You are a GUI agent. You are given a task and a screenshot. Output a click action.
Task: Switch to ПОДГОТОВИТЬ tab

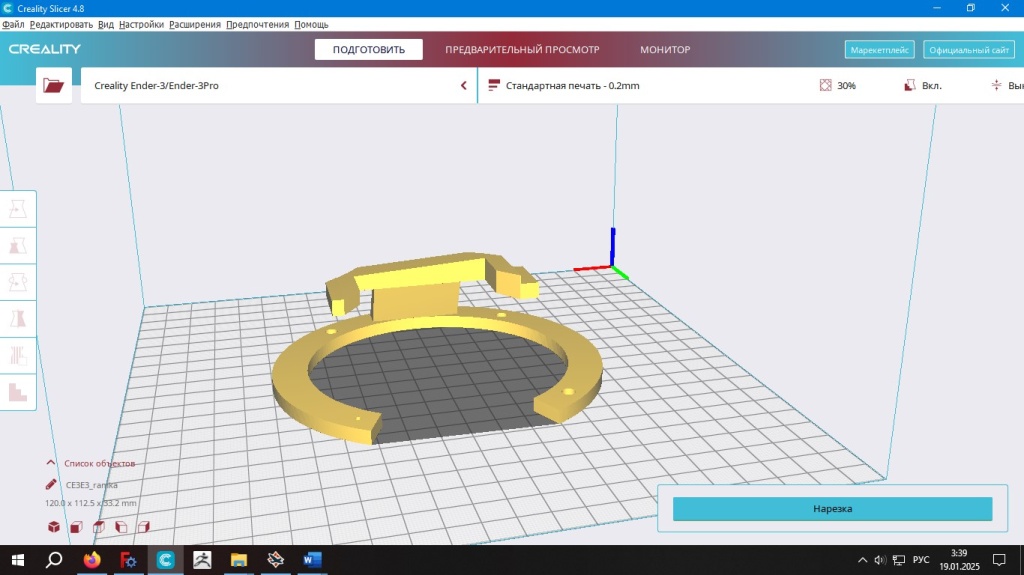(x=368, y=49)
